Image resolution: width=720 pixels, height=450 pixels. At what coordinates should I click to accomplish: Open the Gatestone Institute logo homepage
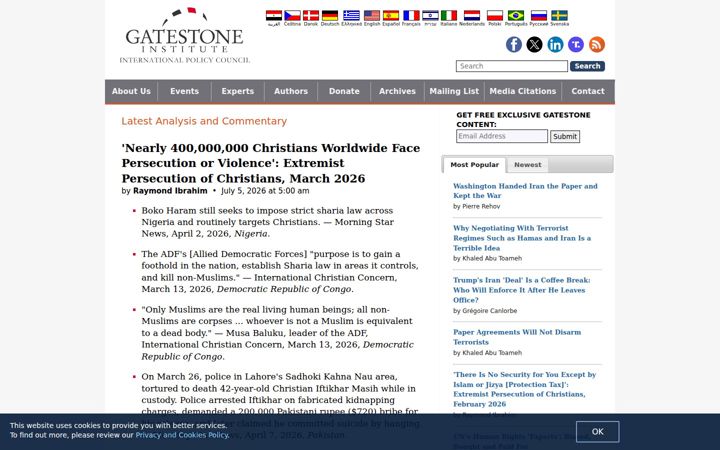click(185, 36)
